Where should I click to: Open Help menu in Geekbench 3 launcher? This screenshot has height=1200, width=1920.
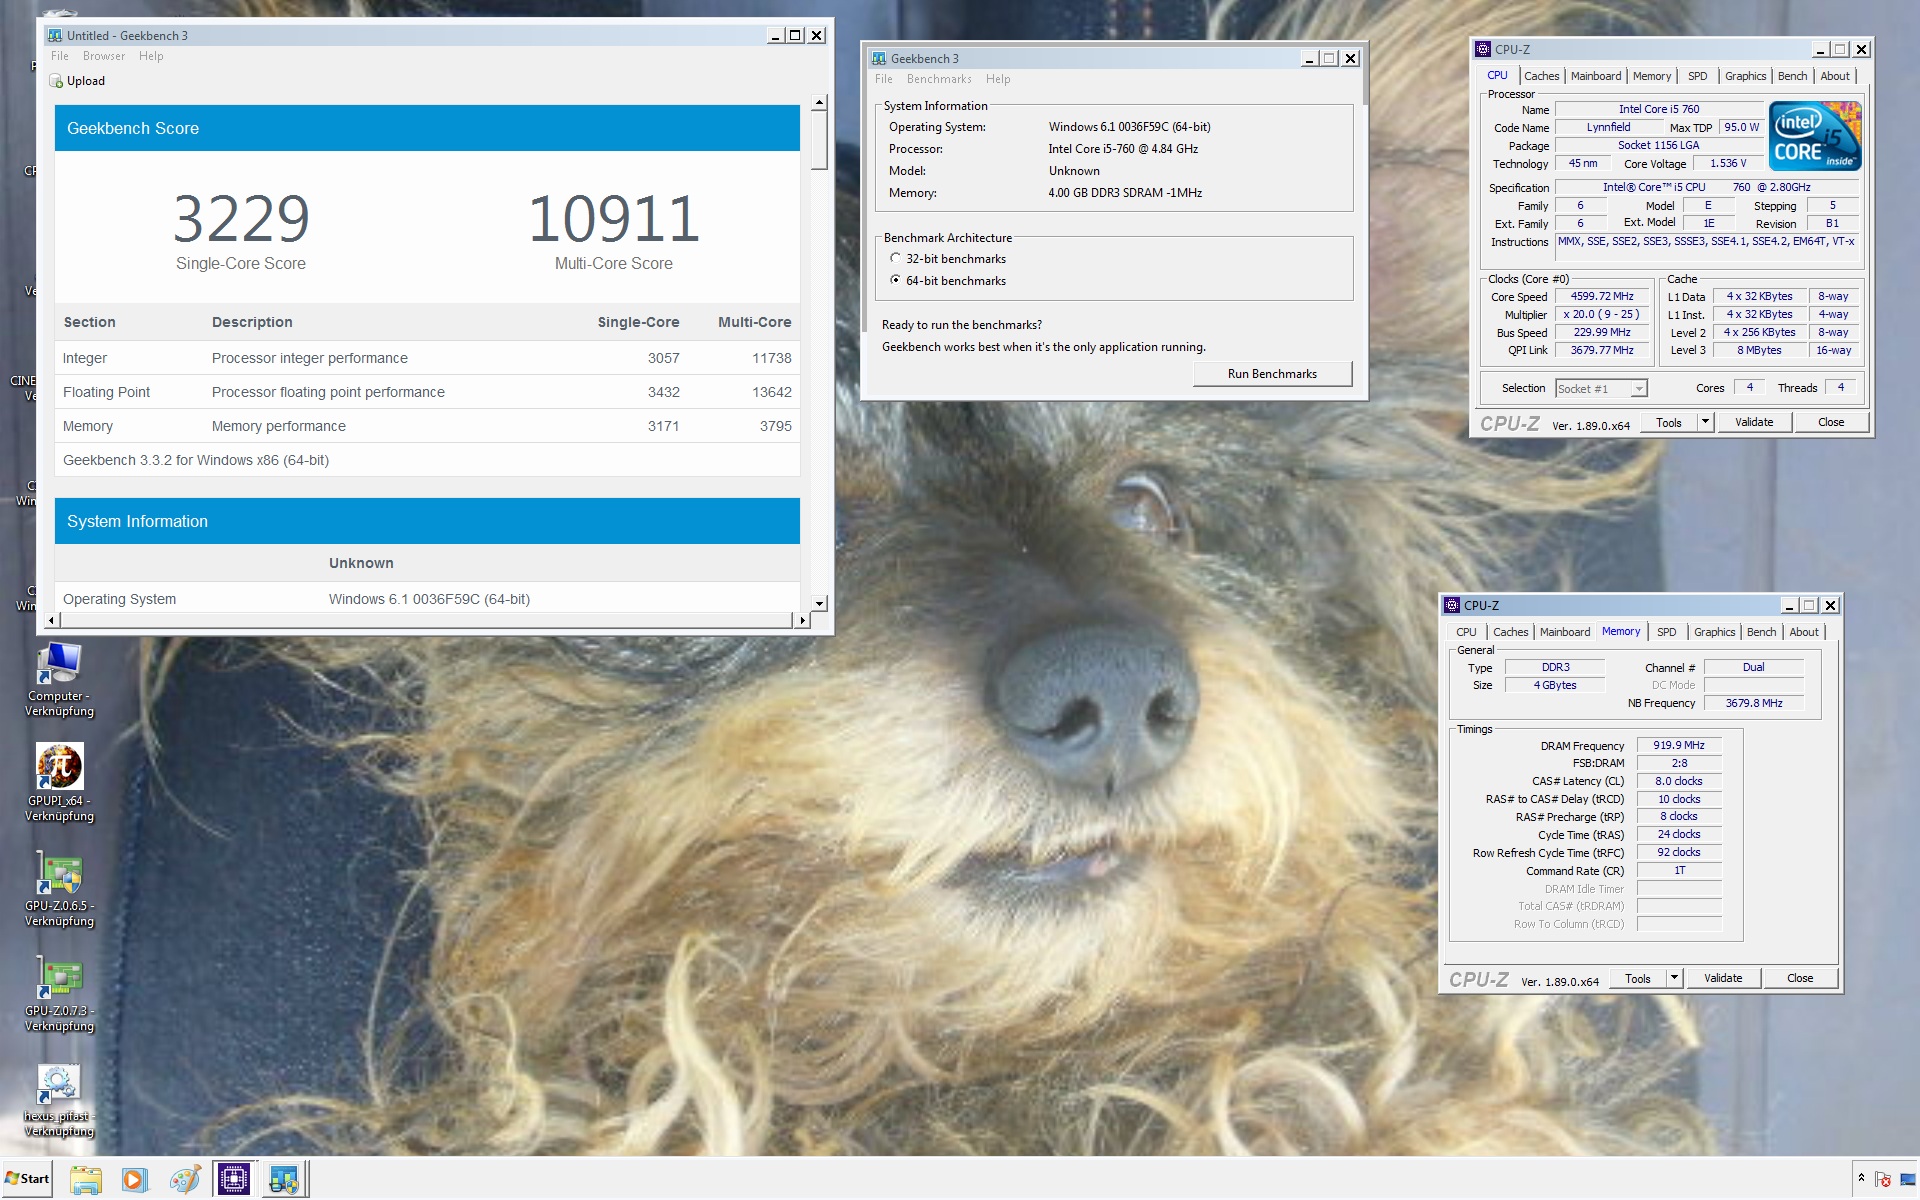pyautogui.click(x=998, y=79)
